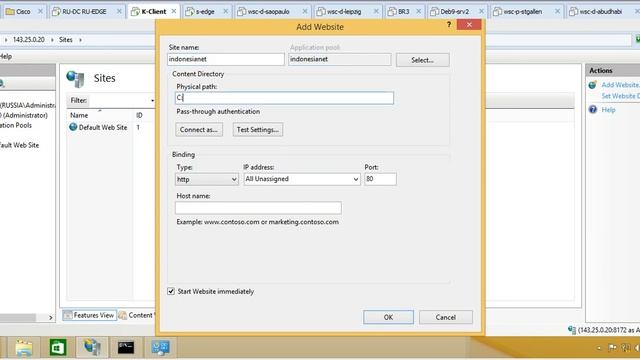Open the remote desktop taskbar icon

tap(160, 348)
